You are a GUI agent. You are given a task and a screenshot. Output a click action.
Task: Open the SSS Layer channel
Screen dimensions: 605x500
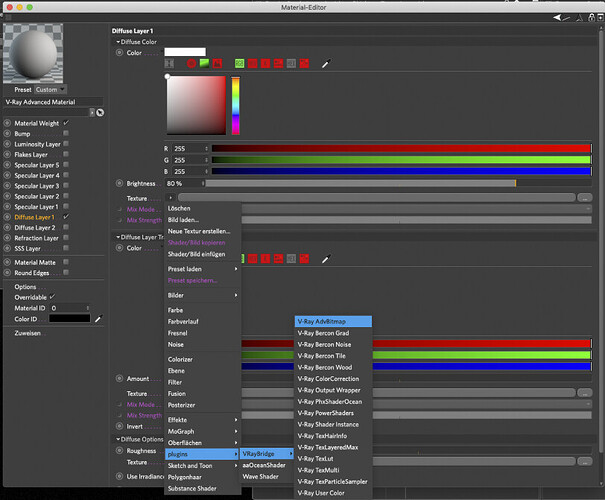[27, 248]
